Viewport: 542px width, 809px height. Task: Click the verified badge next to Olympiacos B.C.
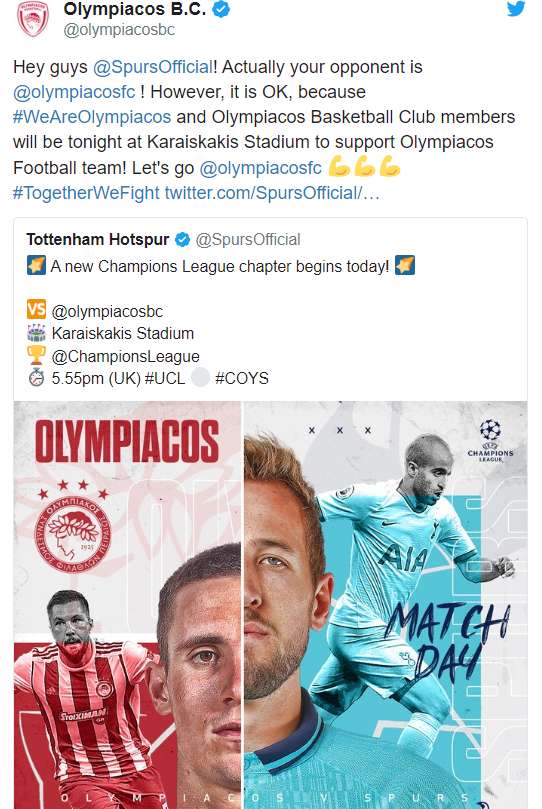click(x=221, y=9)
